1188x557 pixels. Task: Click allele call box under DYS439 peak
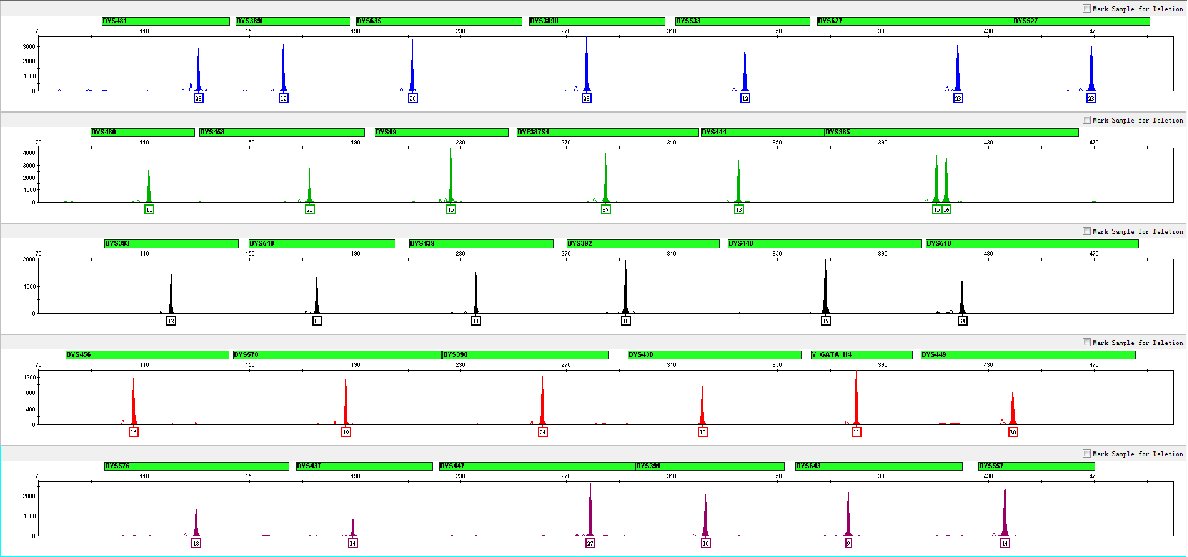click(476, 321)
